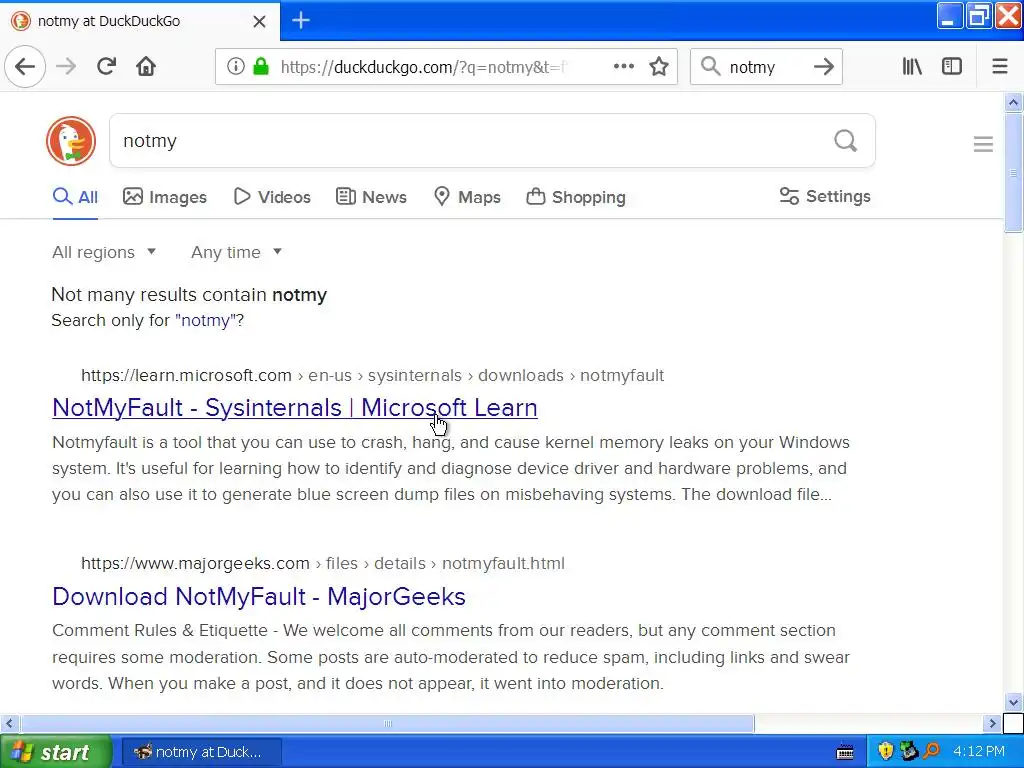Select notmy at Duck... taskbar button

pyautogui.click(x=200, y=752)
